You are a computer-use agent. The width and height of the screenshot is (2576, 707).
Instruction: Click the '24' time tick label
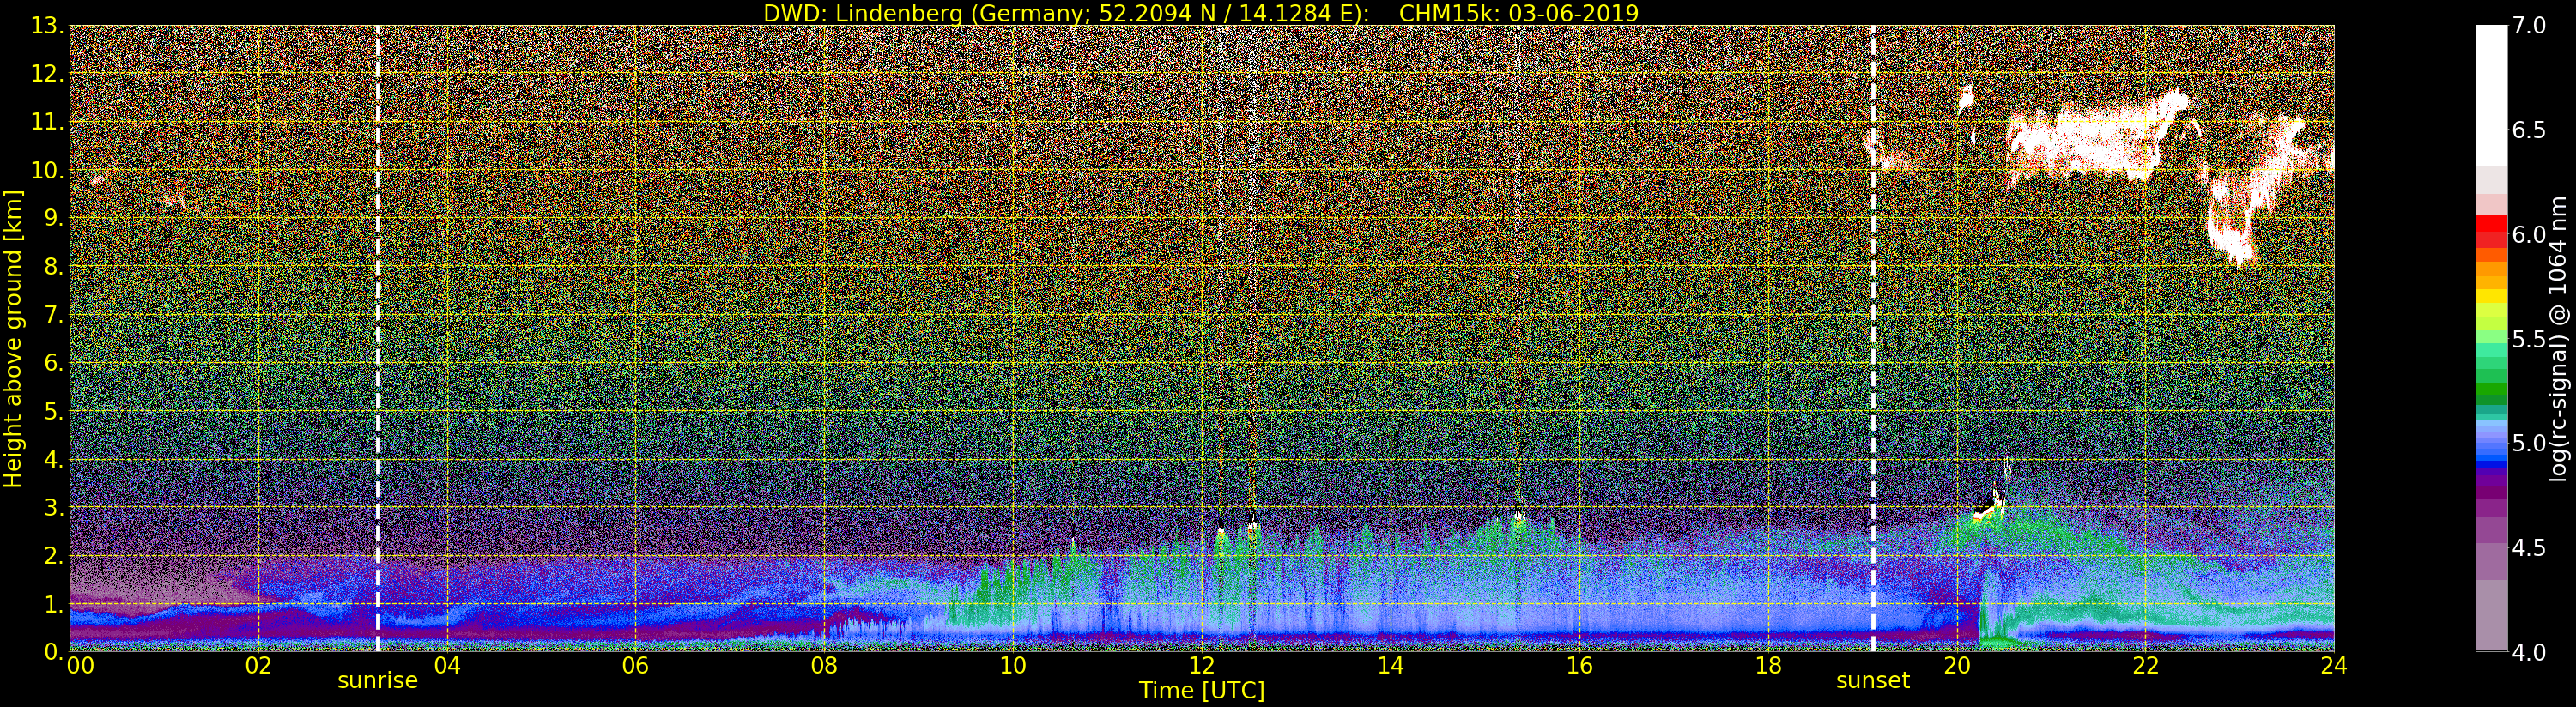point(2333,665)
